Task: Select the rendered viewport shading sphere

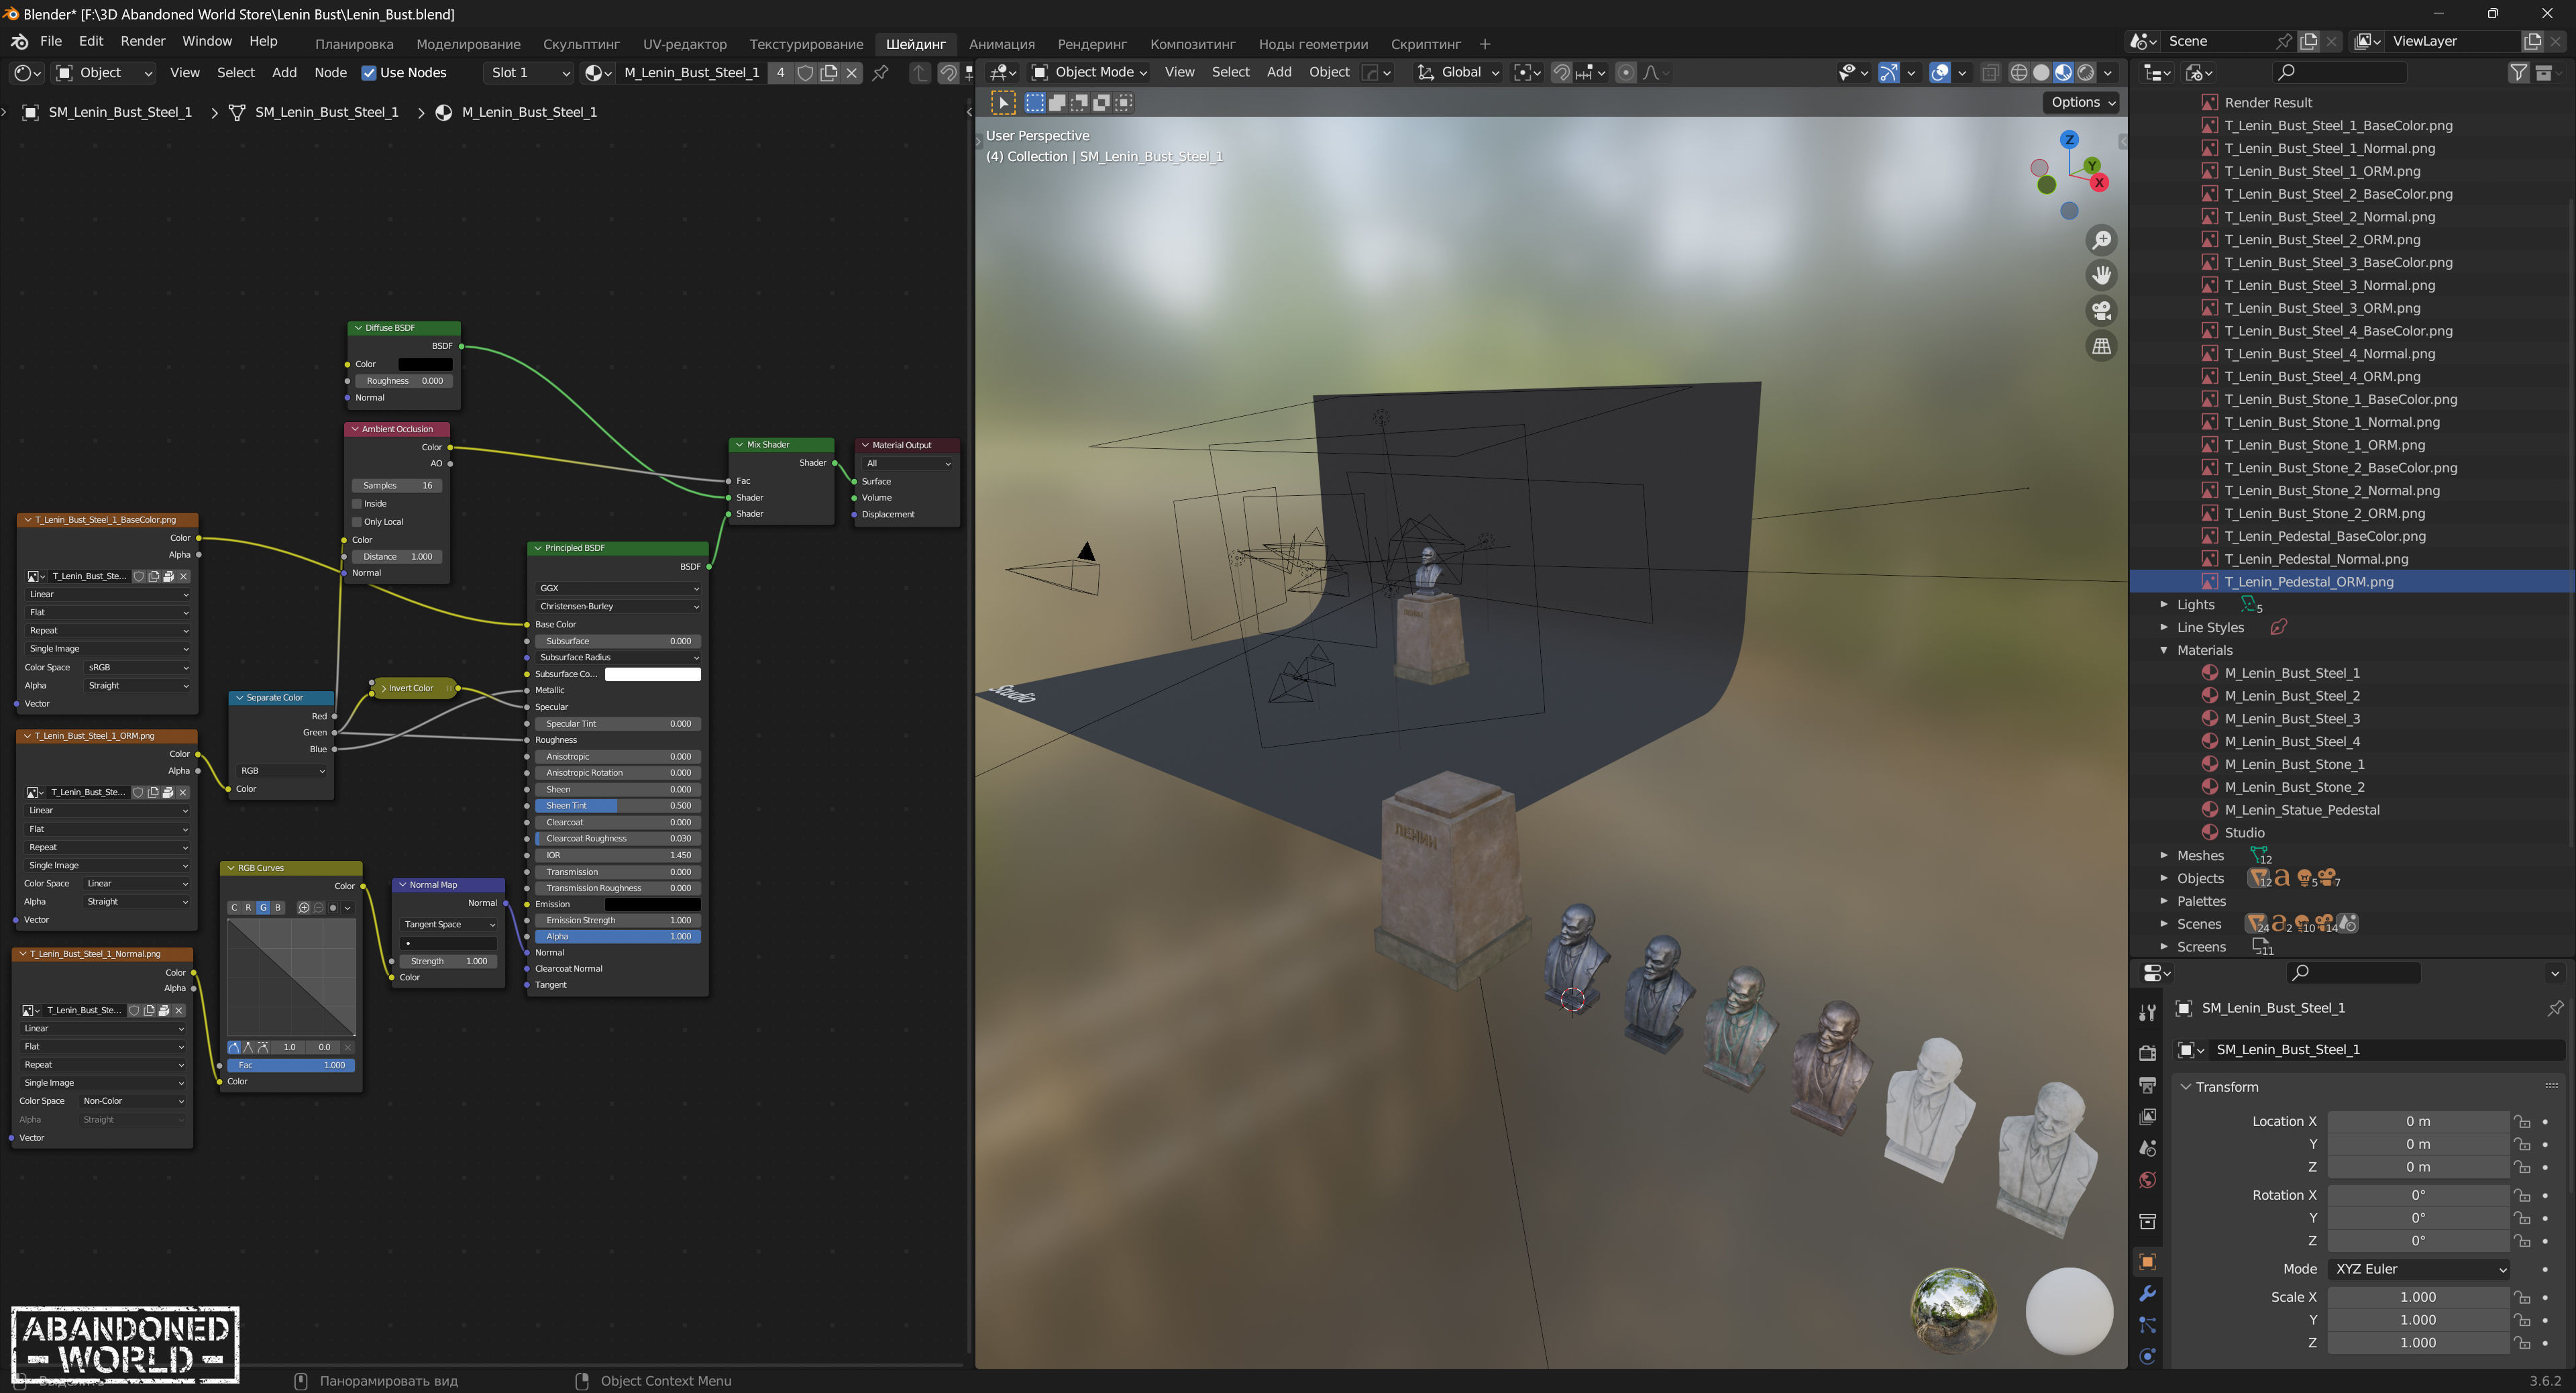Action: point(2086,73)
